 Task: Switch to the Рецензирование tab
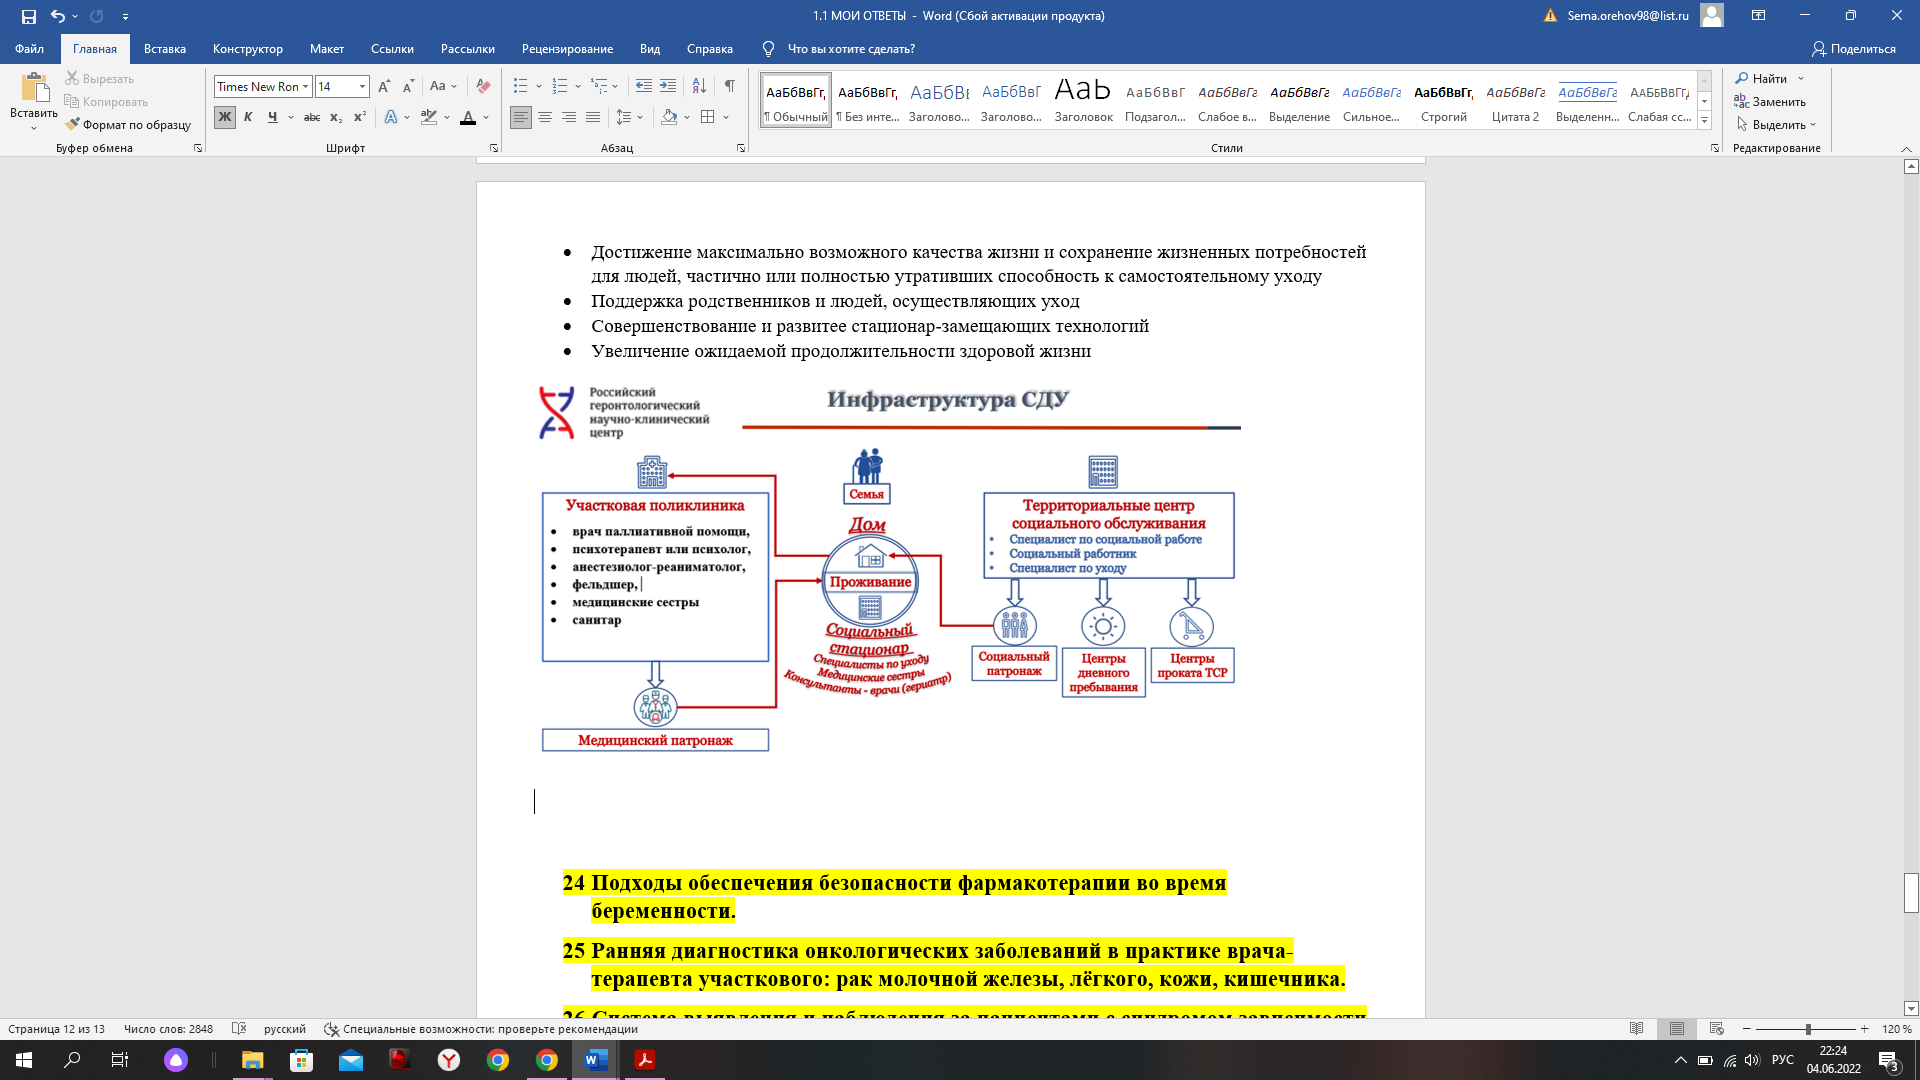click(567, 49)
